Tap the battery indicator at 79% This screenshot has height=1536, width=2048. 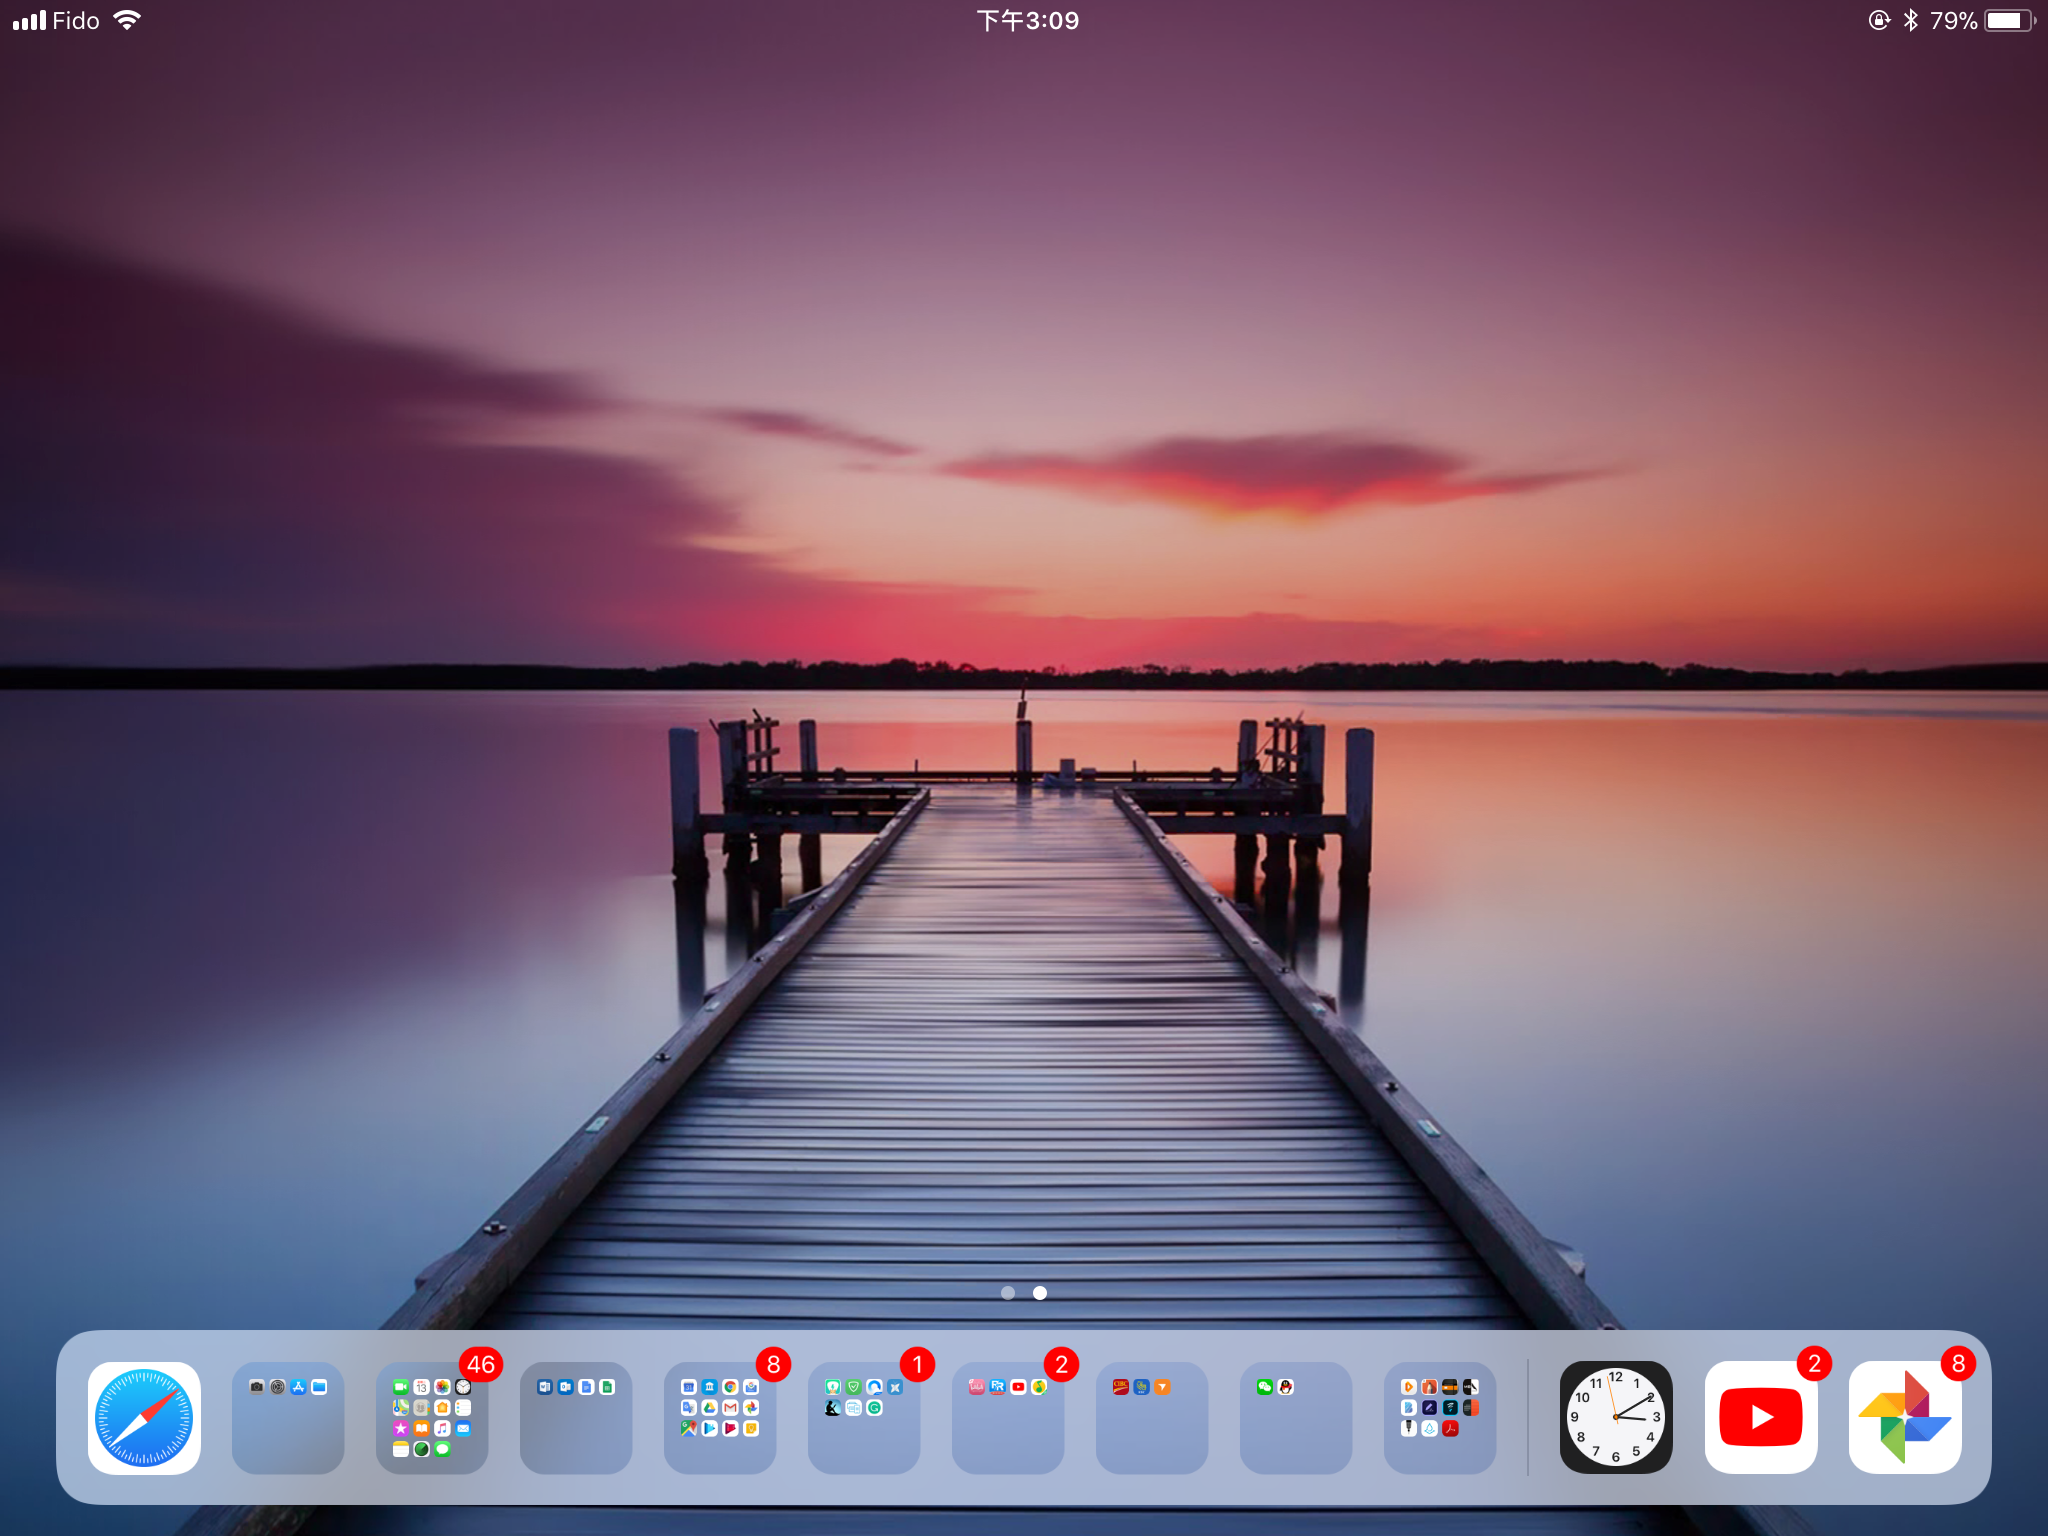click(x=2008, y=21)
